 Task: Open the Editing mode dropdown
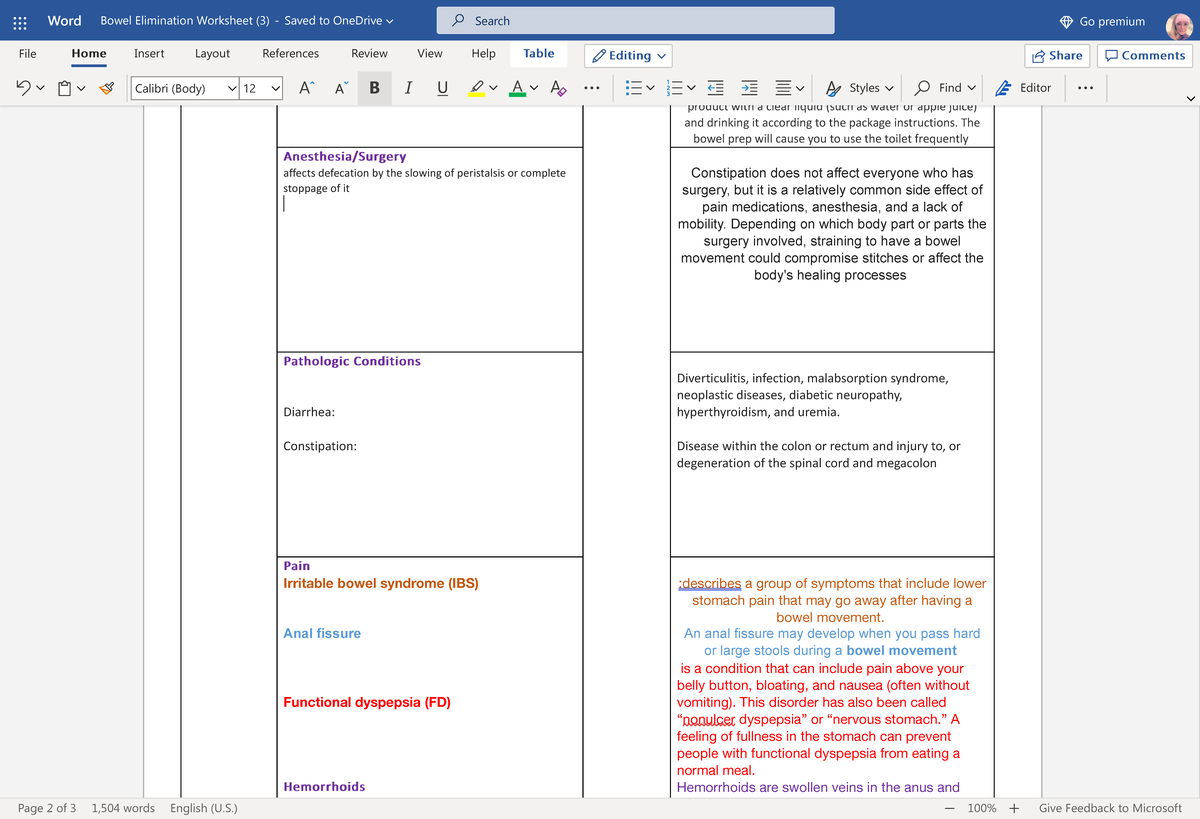pos(627,55)
